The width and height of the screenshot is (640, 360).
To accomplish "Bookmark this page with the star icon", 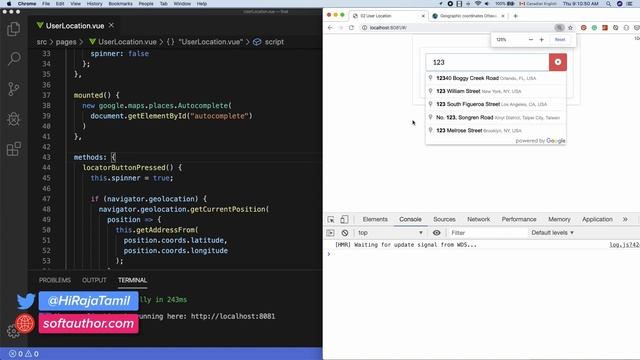I will point(571,27).
